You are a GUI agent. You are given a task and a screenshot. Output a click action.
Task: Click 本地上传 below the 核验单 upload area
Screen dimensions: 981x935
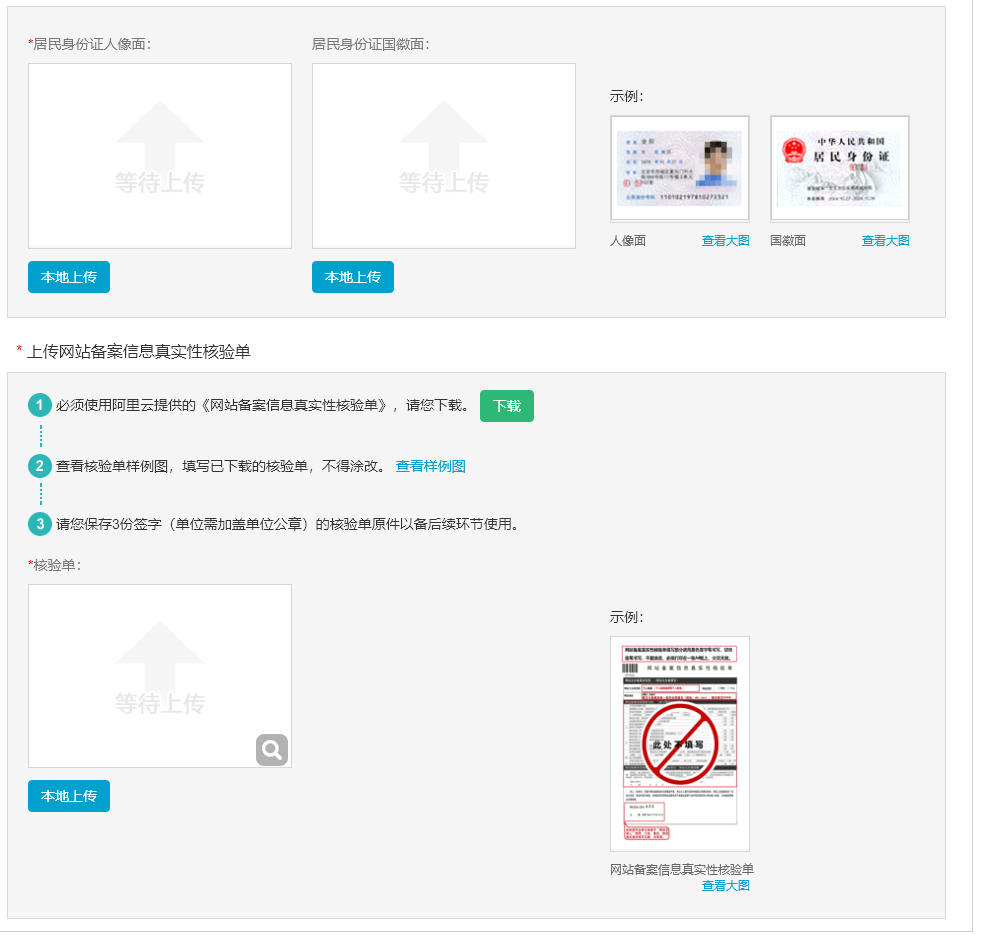coord(68,796)
